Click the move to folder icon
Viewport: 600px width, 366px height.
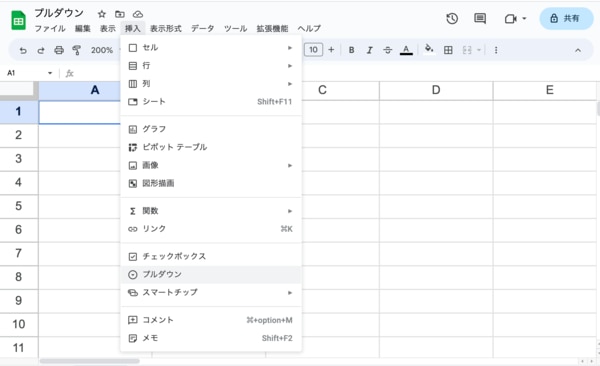[120, 14]
